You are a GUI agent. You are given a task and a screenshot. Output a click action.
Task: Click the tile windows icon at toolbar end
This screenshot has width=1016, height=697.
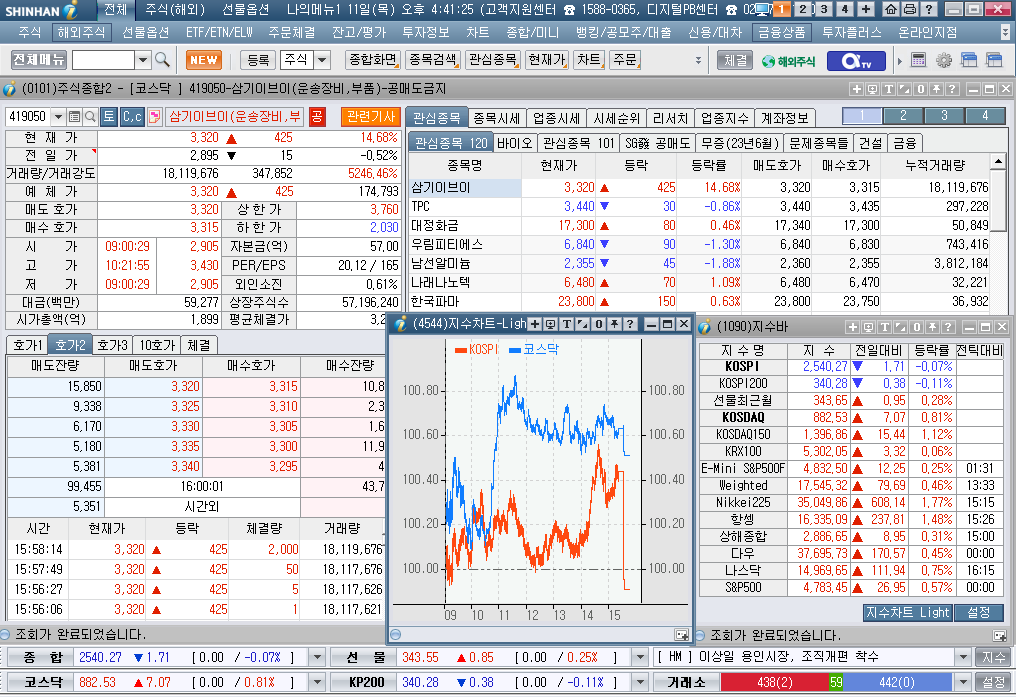pos(994,60)
